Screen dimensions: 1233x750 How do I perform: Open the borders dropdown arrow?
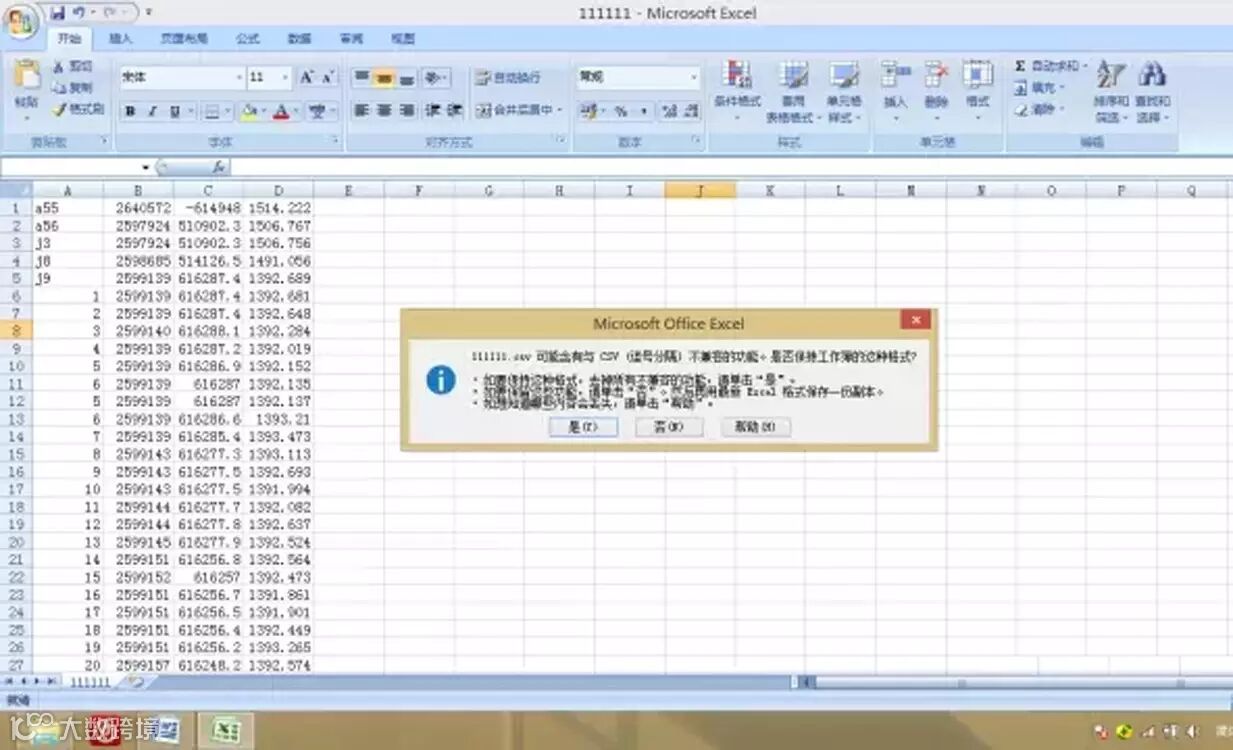pyautogui.click(x=226, y=111)
